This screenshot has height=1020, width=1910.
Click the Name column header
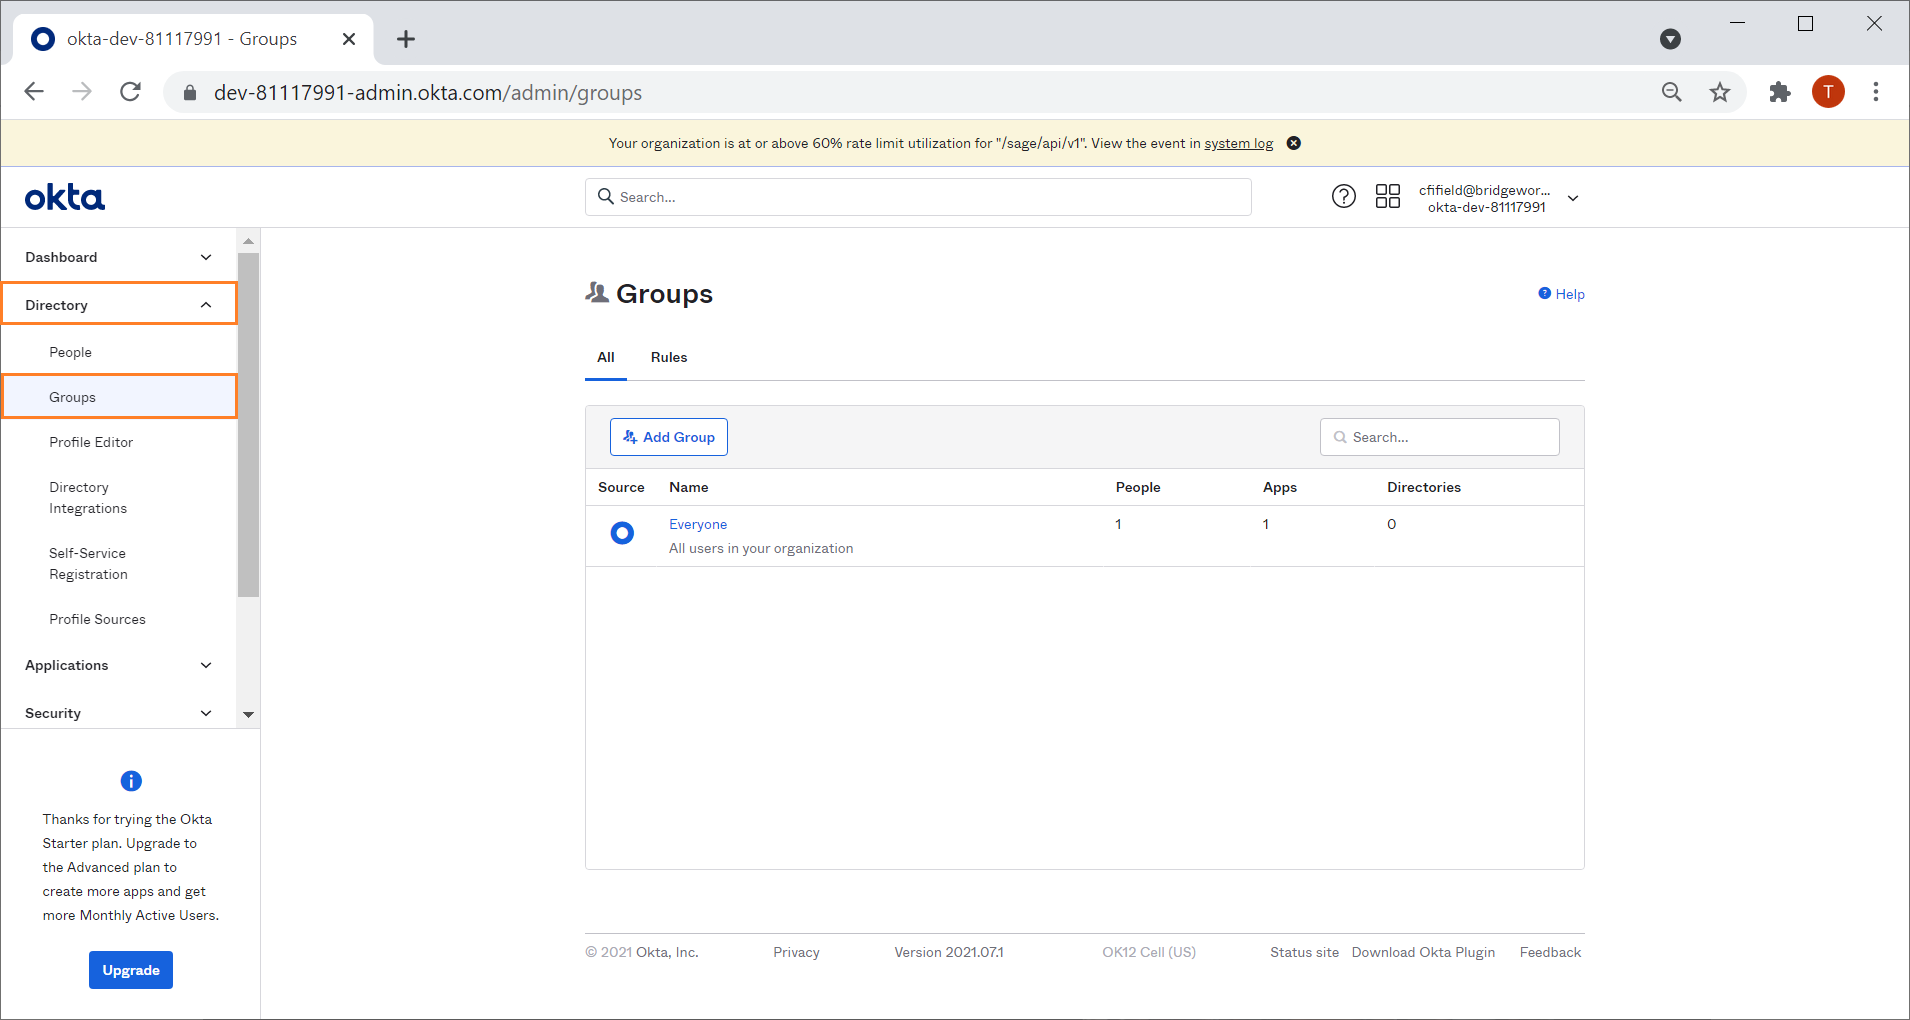coord(689,487)
